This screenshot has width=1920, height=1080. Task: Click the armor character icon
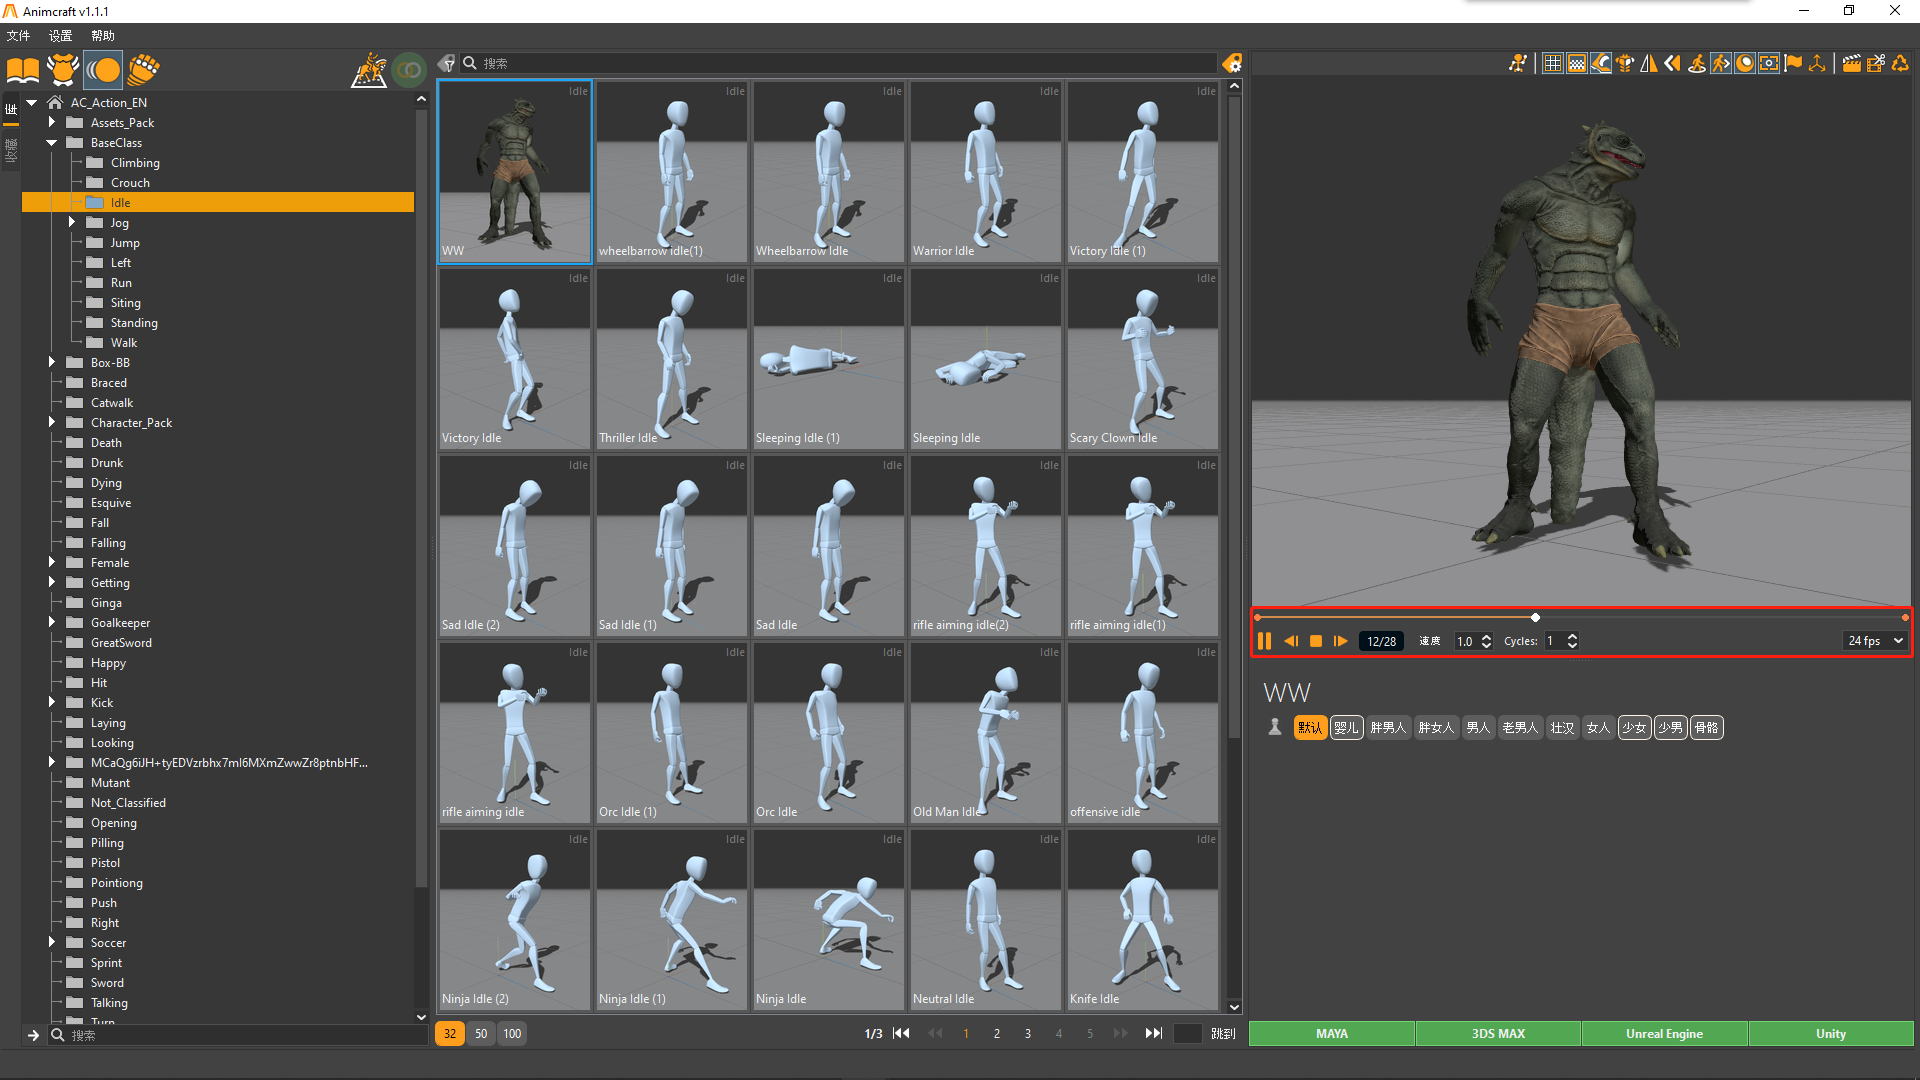click(x=62, y=70)
